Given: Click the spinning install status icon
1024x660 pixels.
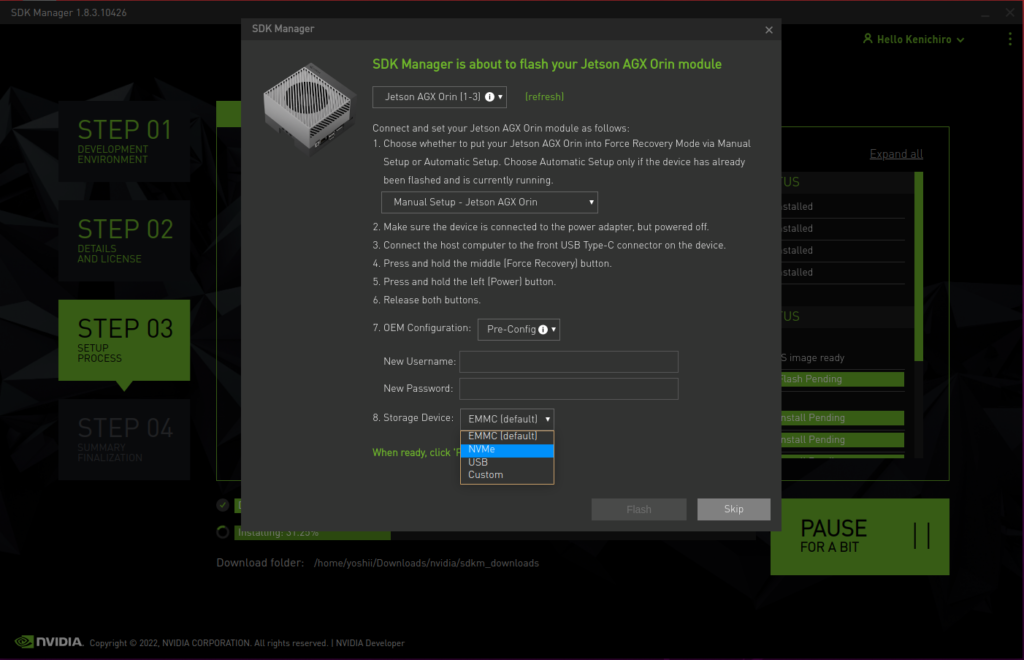Looking at the screenshot, I should point(223,532).
